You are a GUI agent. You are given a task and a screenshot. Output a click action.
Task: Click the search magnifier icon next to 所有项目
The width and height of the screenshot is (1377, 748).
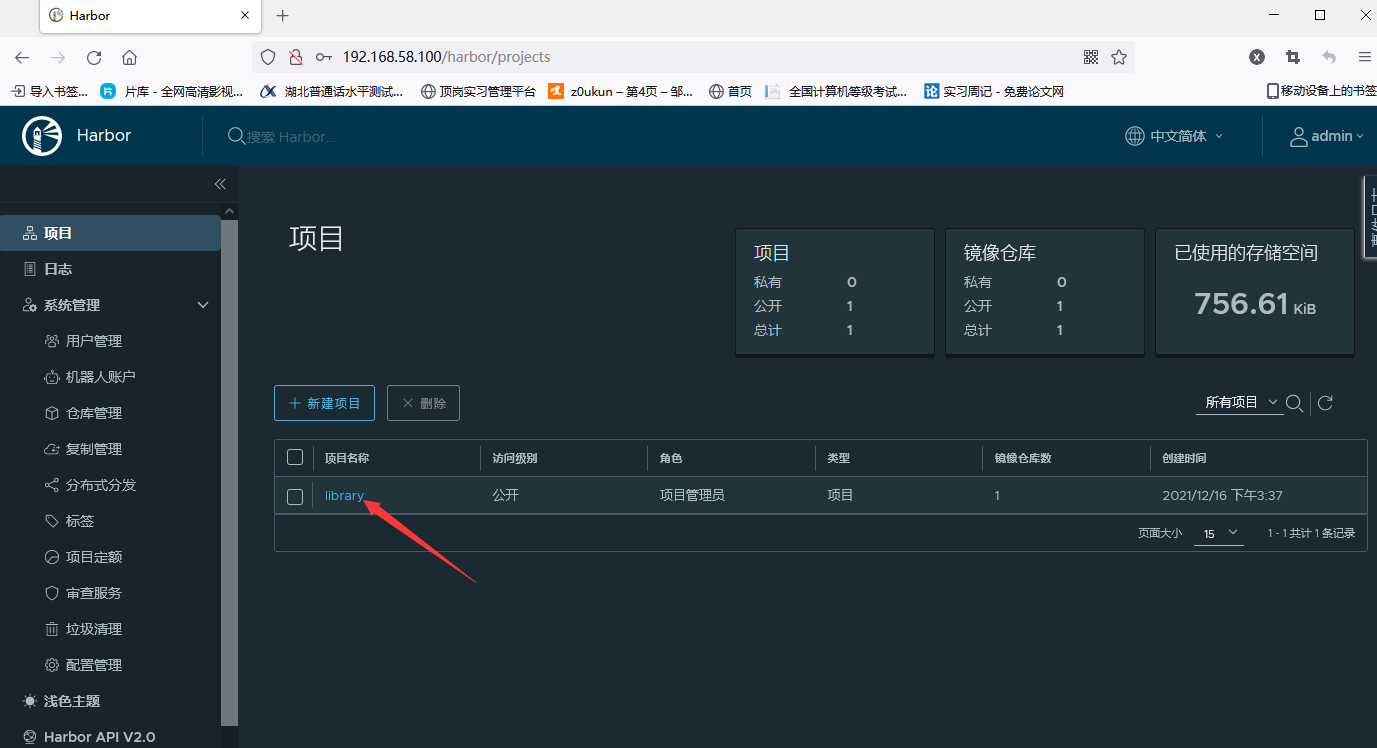[x=1294, y=403]
